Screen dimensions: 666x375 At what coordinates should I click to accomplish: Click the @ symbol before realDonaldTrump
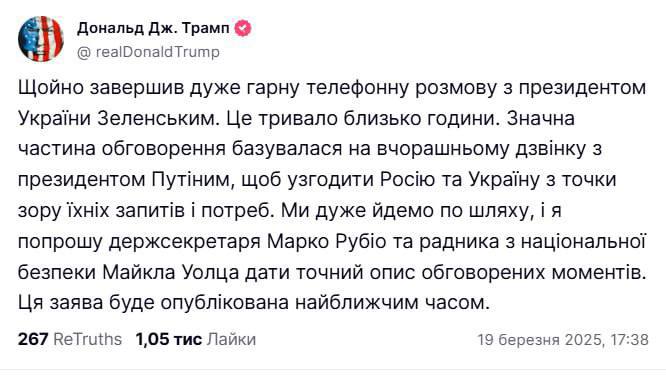(84, 52)
